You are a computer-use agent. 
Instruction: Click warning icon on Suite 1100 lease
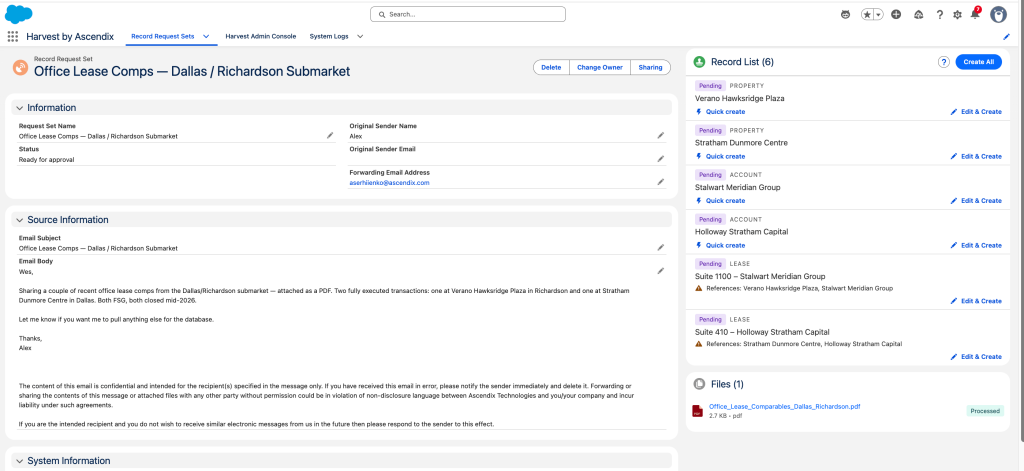coord(699,288)
